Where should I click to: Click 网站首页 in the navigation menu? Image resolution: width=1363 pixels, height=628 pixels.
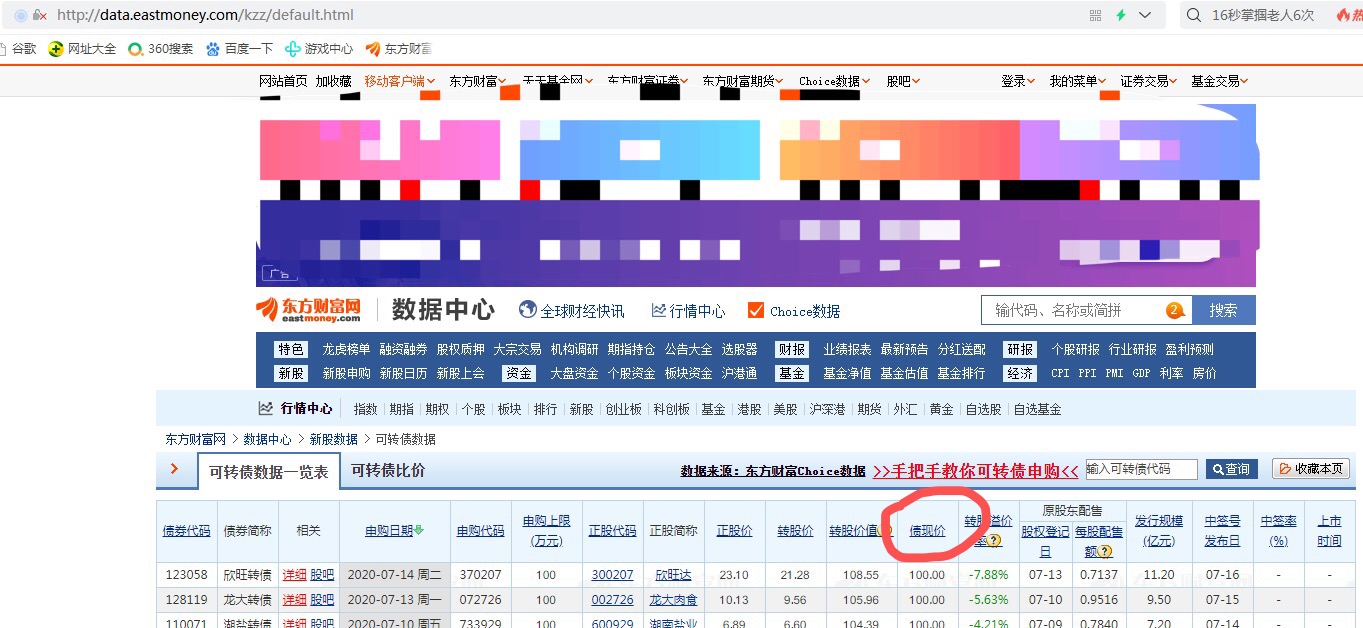[282, 81]
